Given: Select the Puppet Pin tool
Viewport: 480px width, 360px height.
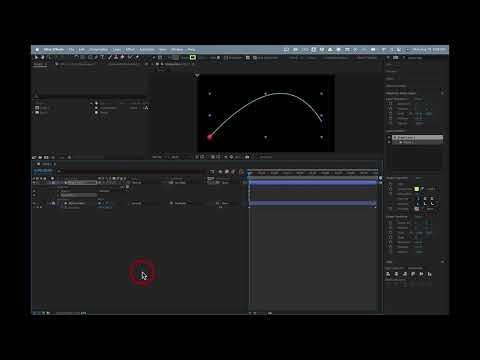Looking at the screenshot, I should point(137,57).
